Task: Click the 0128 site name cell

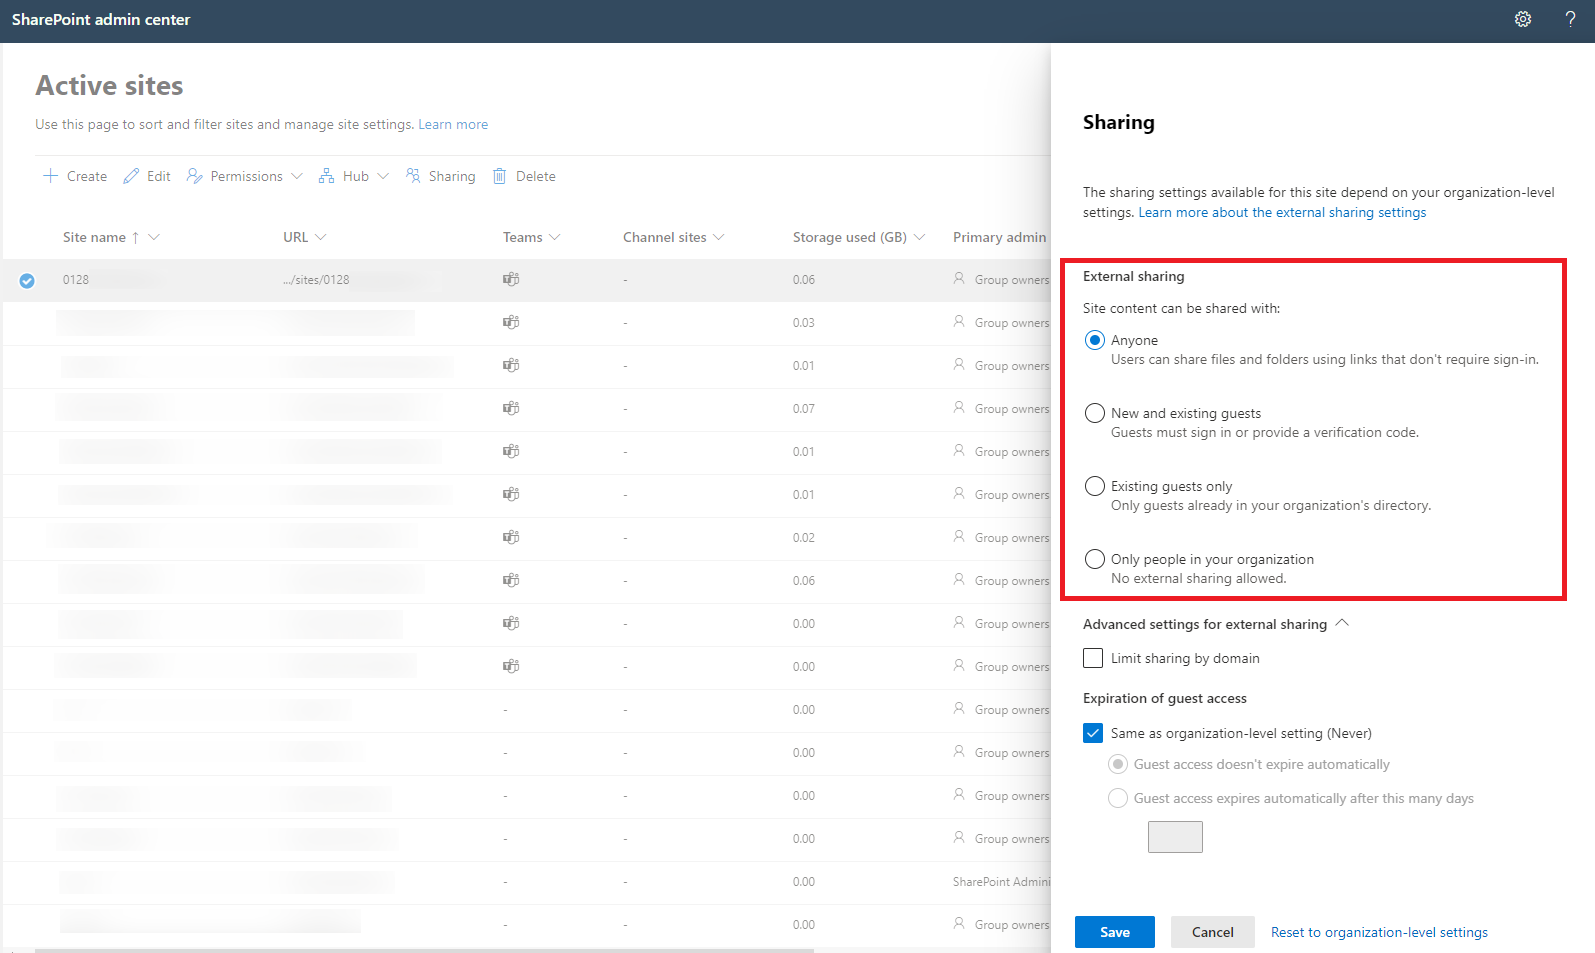Action: [76, 280]
